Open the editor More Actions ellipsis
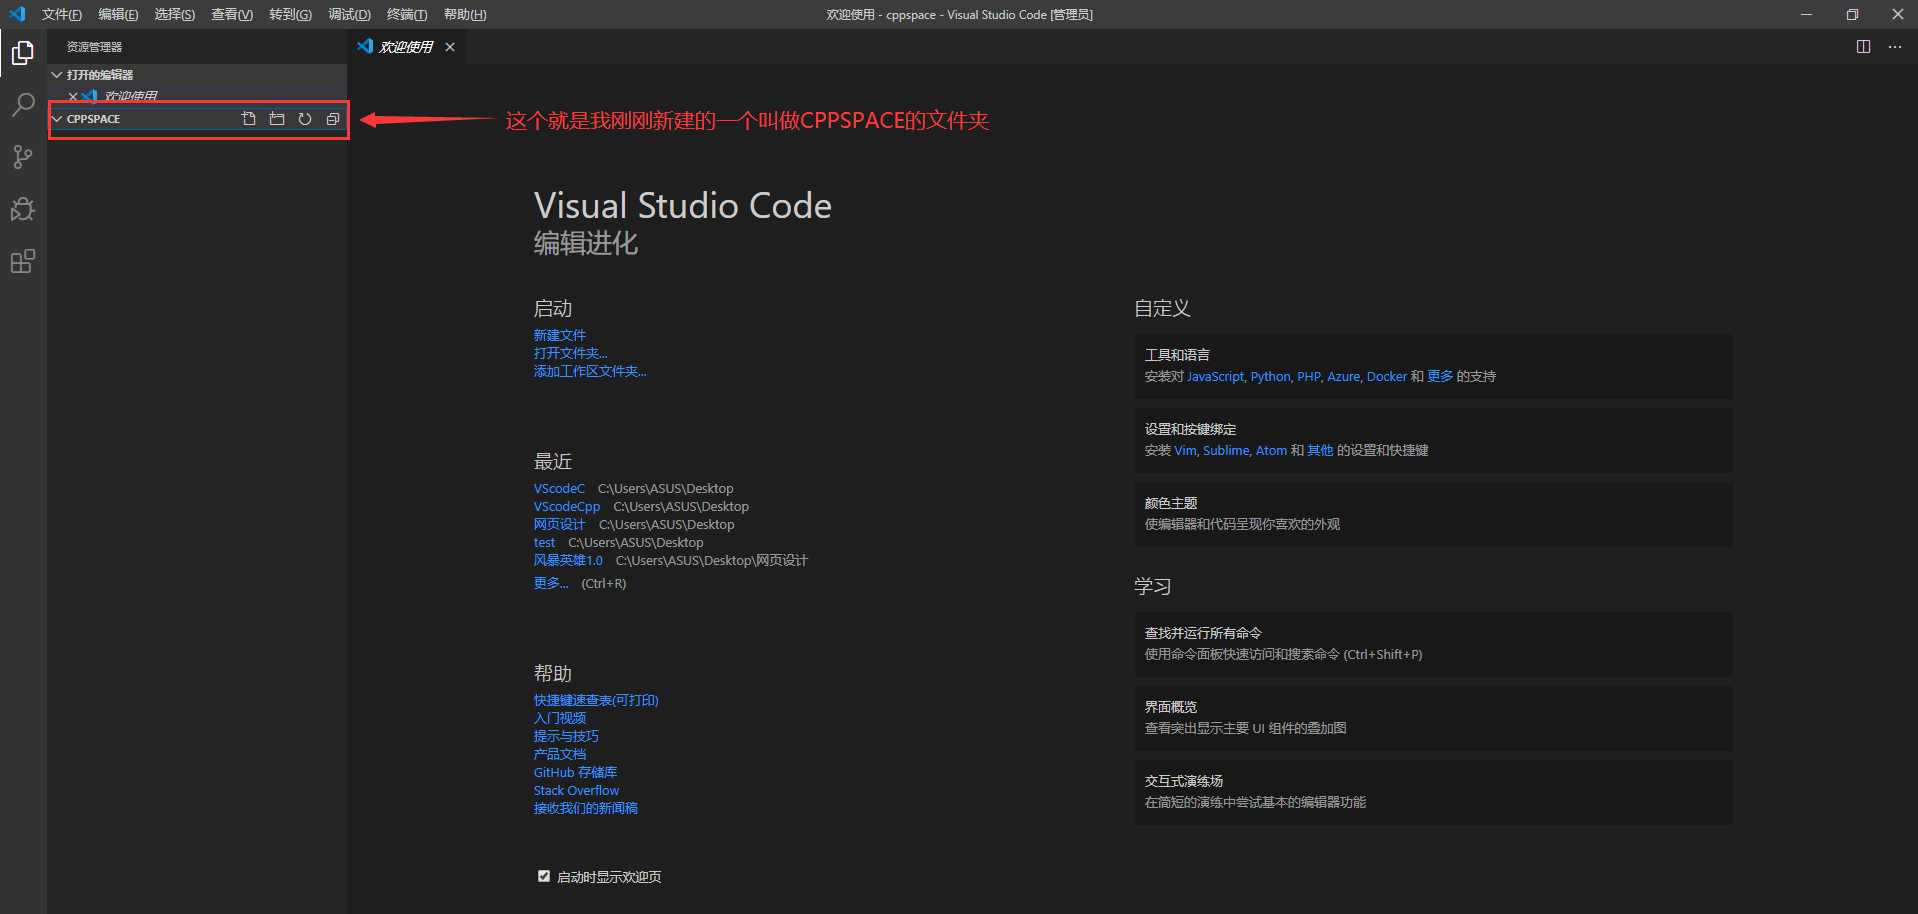 pyautogui.click(x=1895, y=47)
